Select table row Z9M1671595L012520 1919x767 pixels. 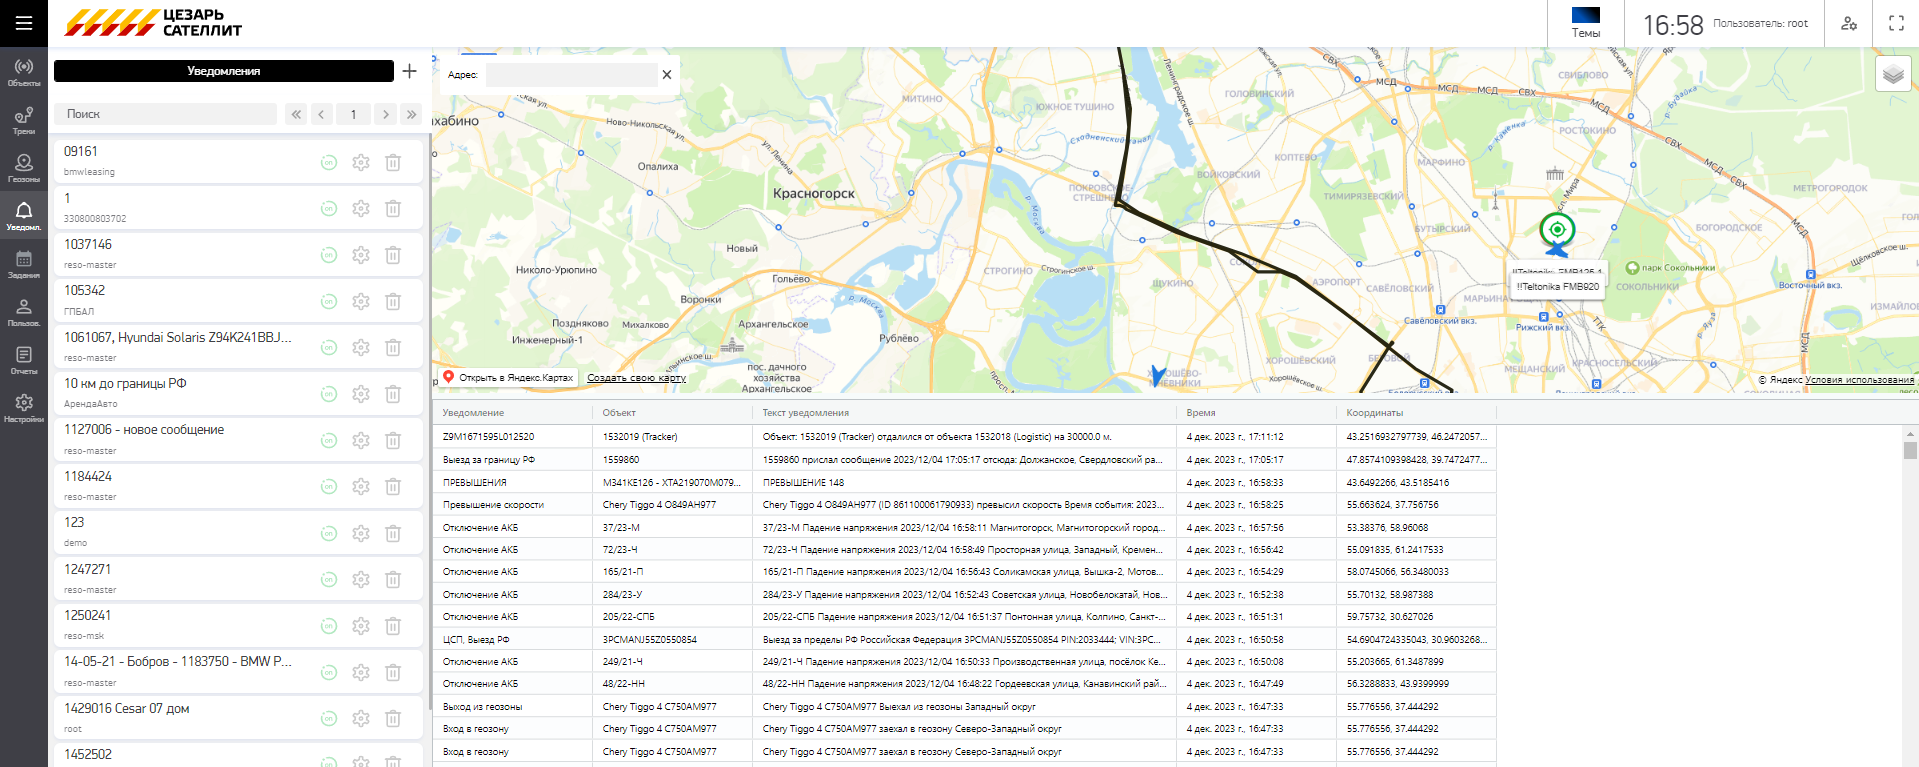click(x=965, y=437)
